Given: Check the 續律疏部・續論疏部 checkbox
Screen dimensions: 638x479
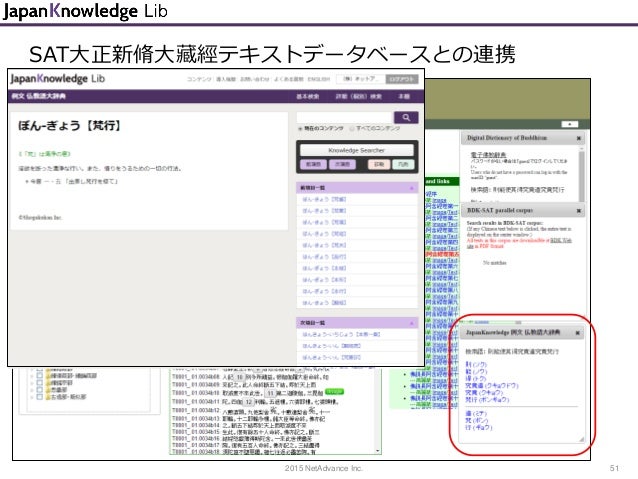Looking at the screenshot, I should click(40, 375).
